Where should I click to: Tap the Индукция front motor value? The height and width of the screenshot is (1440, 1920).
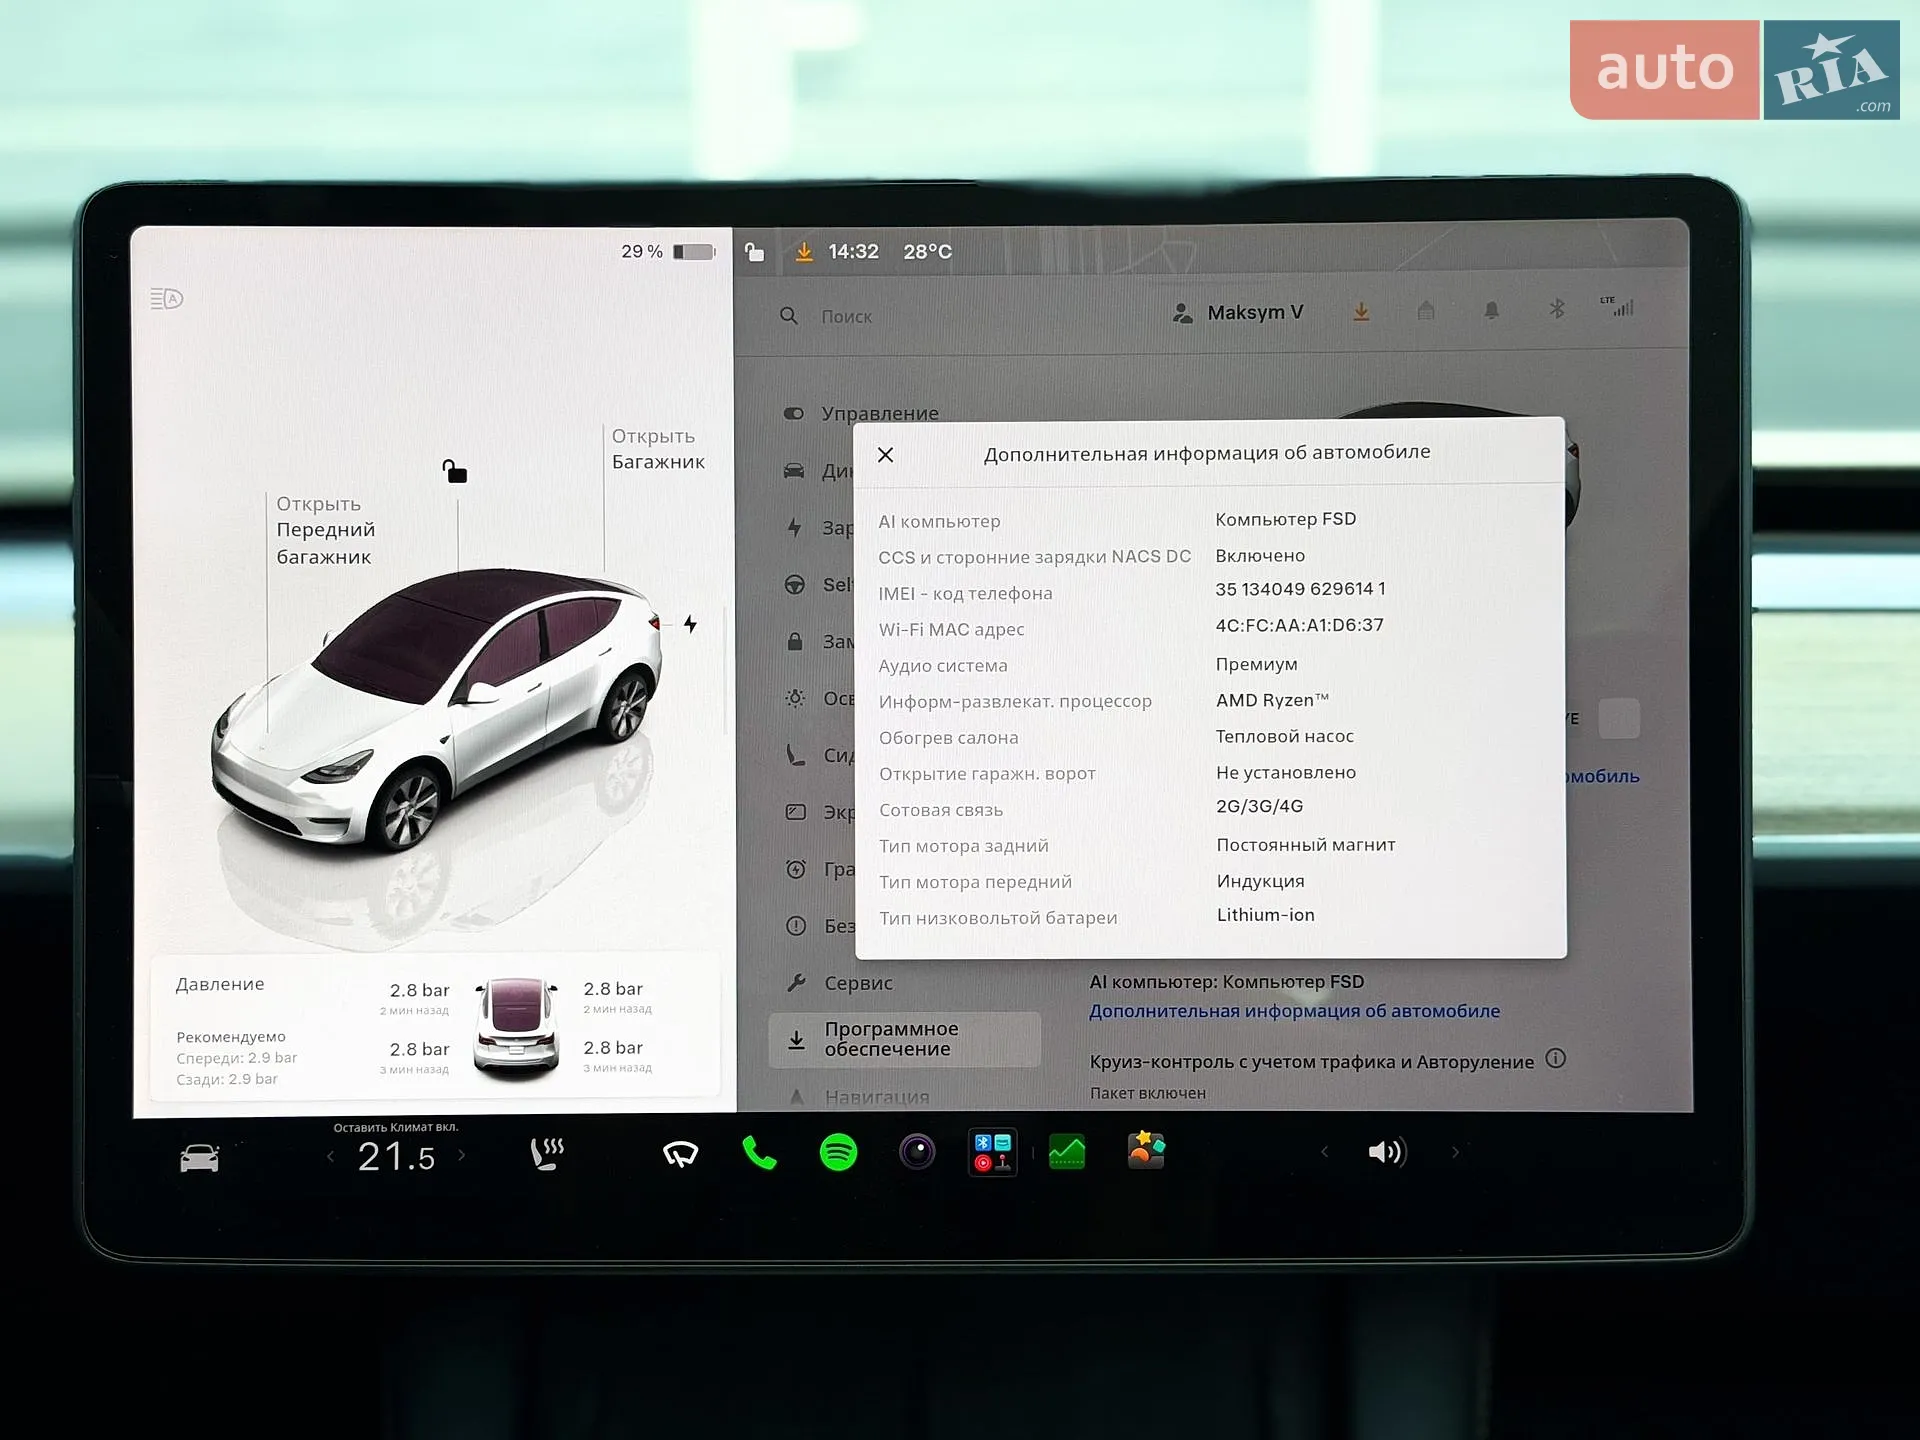point(1260,881)
